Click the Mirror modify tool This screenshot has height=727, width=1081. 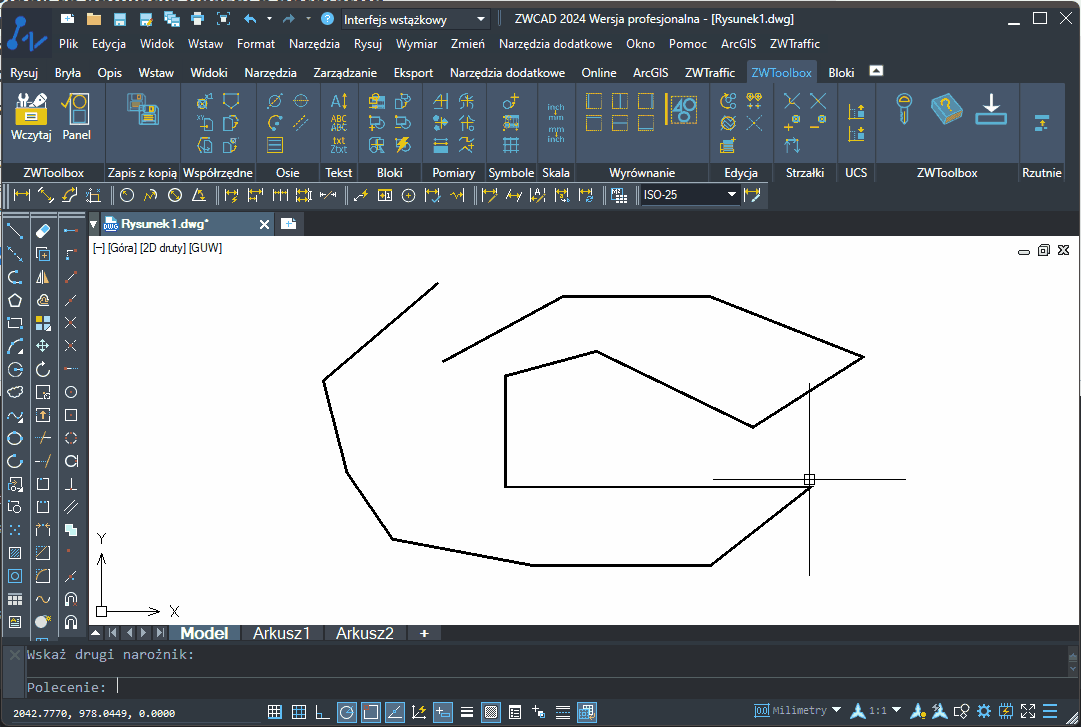point(43,277)
